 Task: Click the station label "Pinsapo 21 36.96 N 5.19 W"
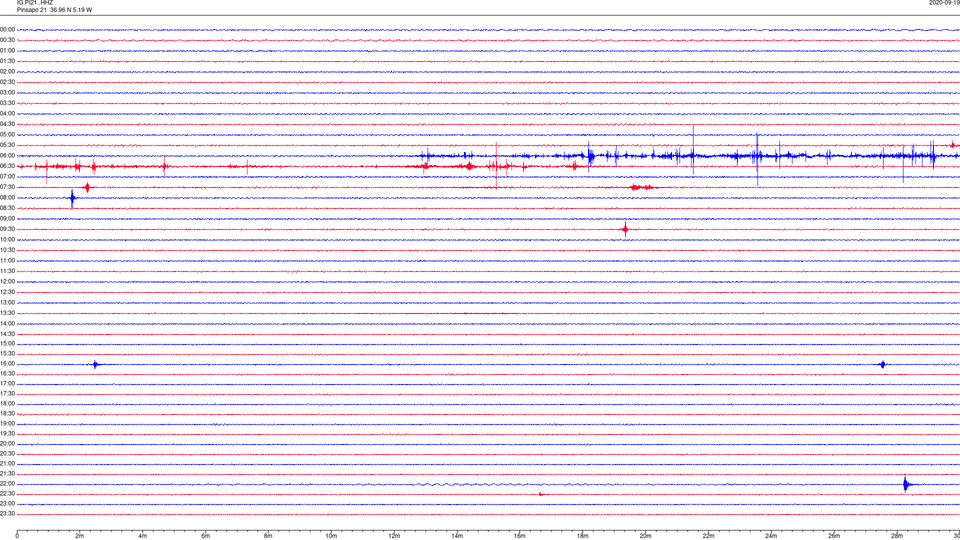coord(54,10)
